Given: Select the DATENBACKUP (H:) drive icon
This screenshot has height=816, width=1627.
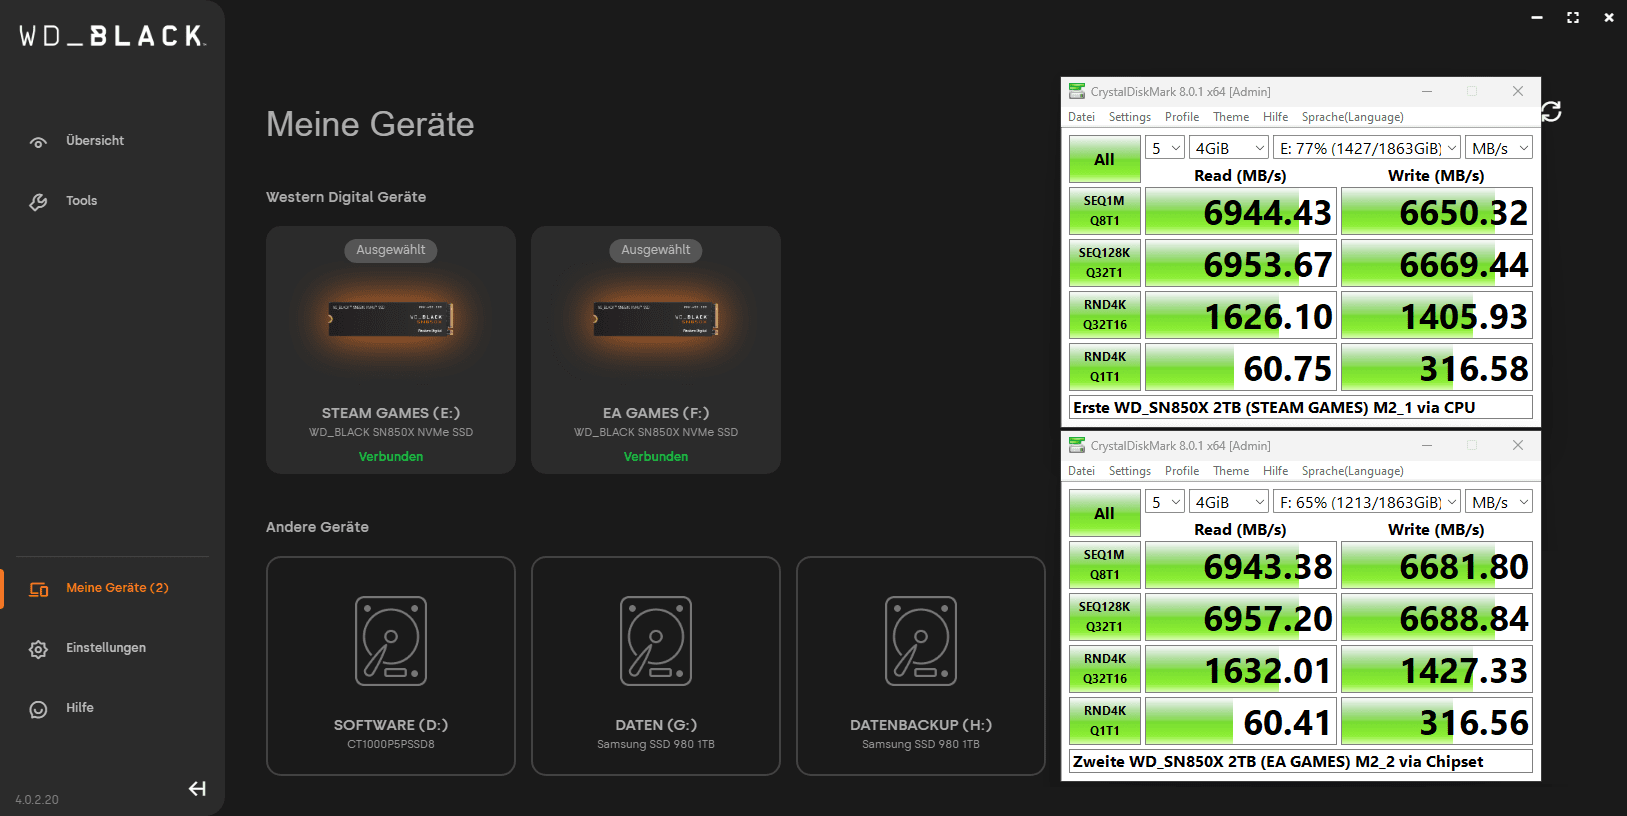Looking at the screenshot, I should click(921, 641).
